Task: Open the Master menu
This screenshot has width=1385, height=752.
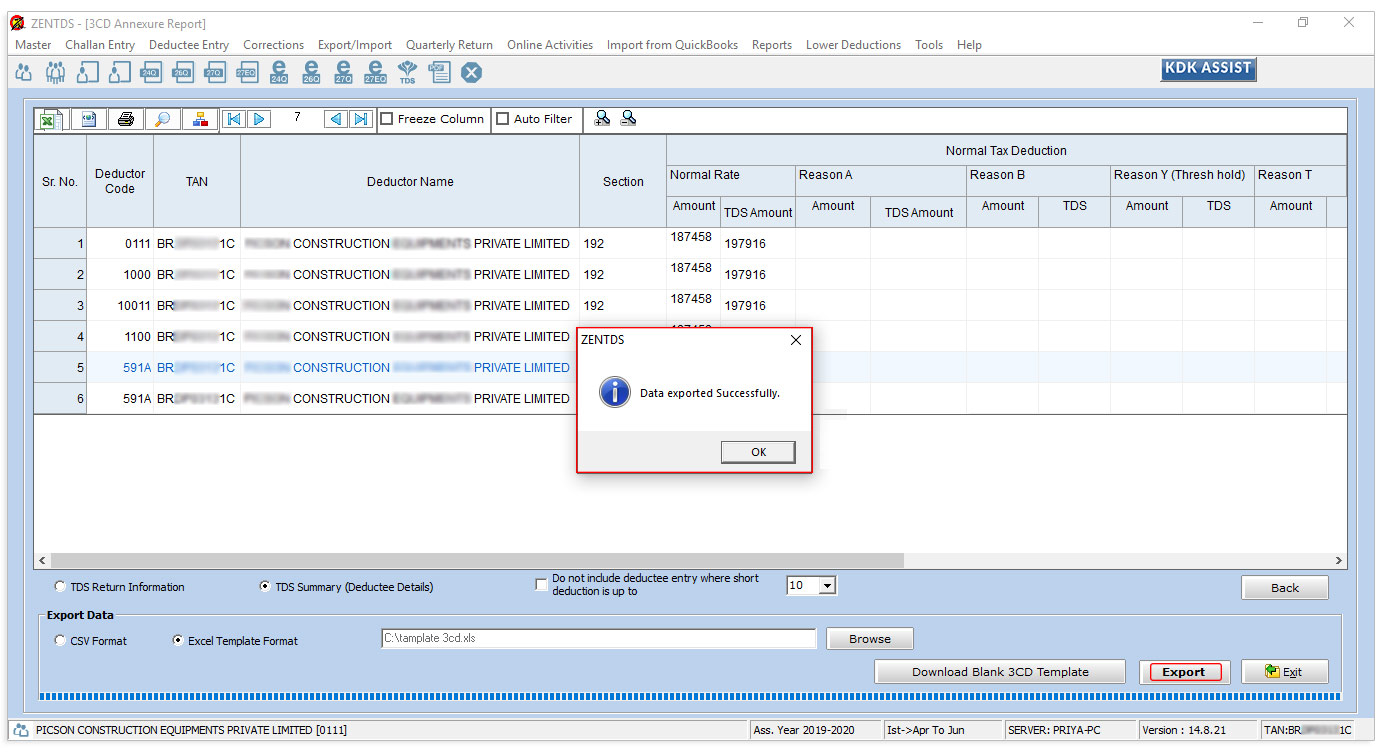Action: [x=33, y=45]
